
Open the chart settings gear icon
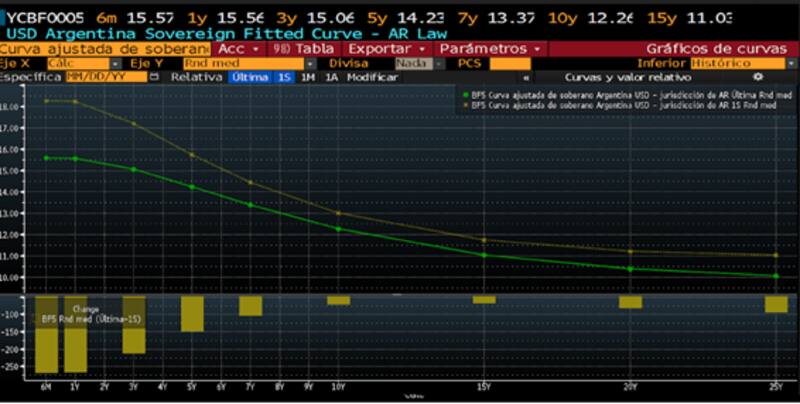(x=757, y=76)
